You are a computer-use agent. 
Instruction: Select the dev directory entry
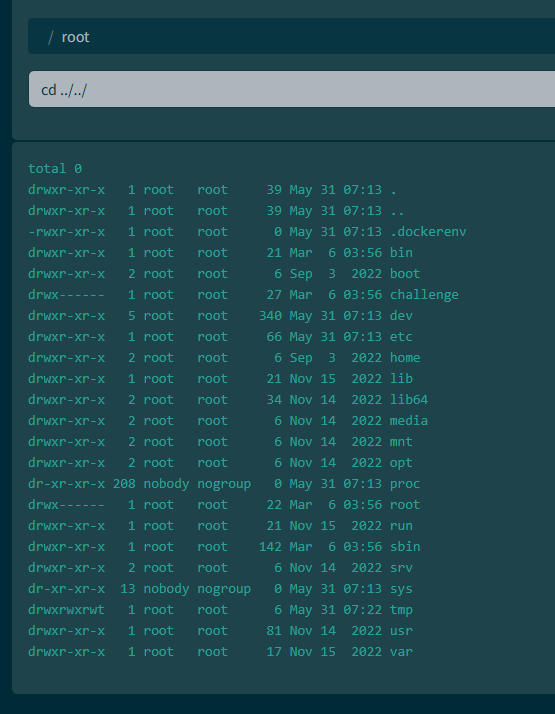[401, 316]
